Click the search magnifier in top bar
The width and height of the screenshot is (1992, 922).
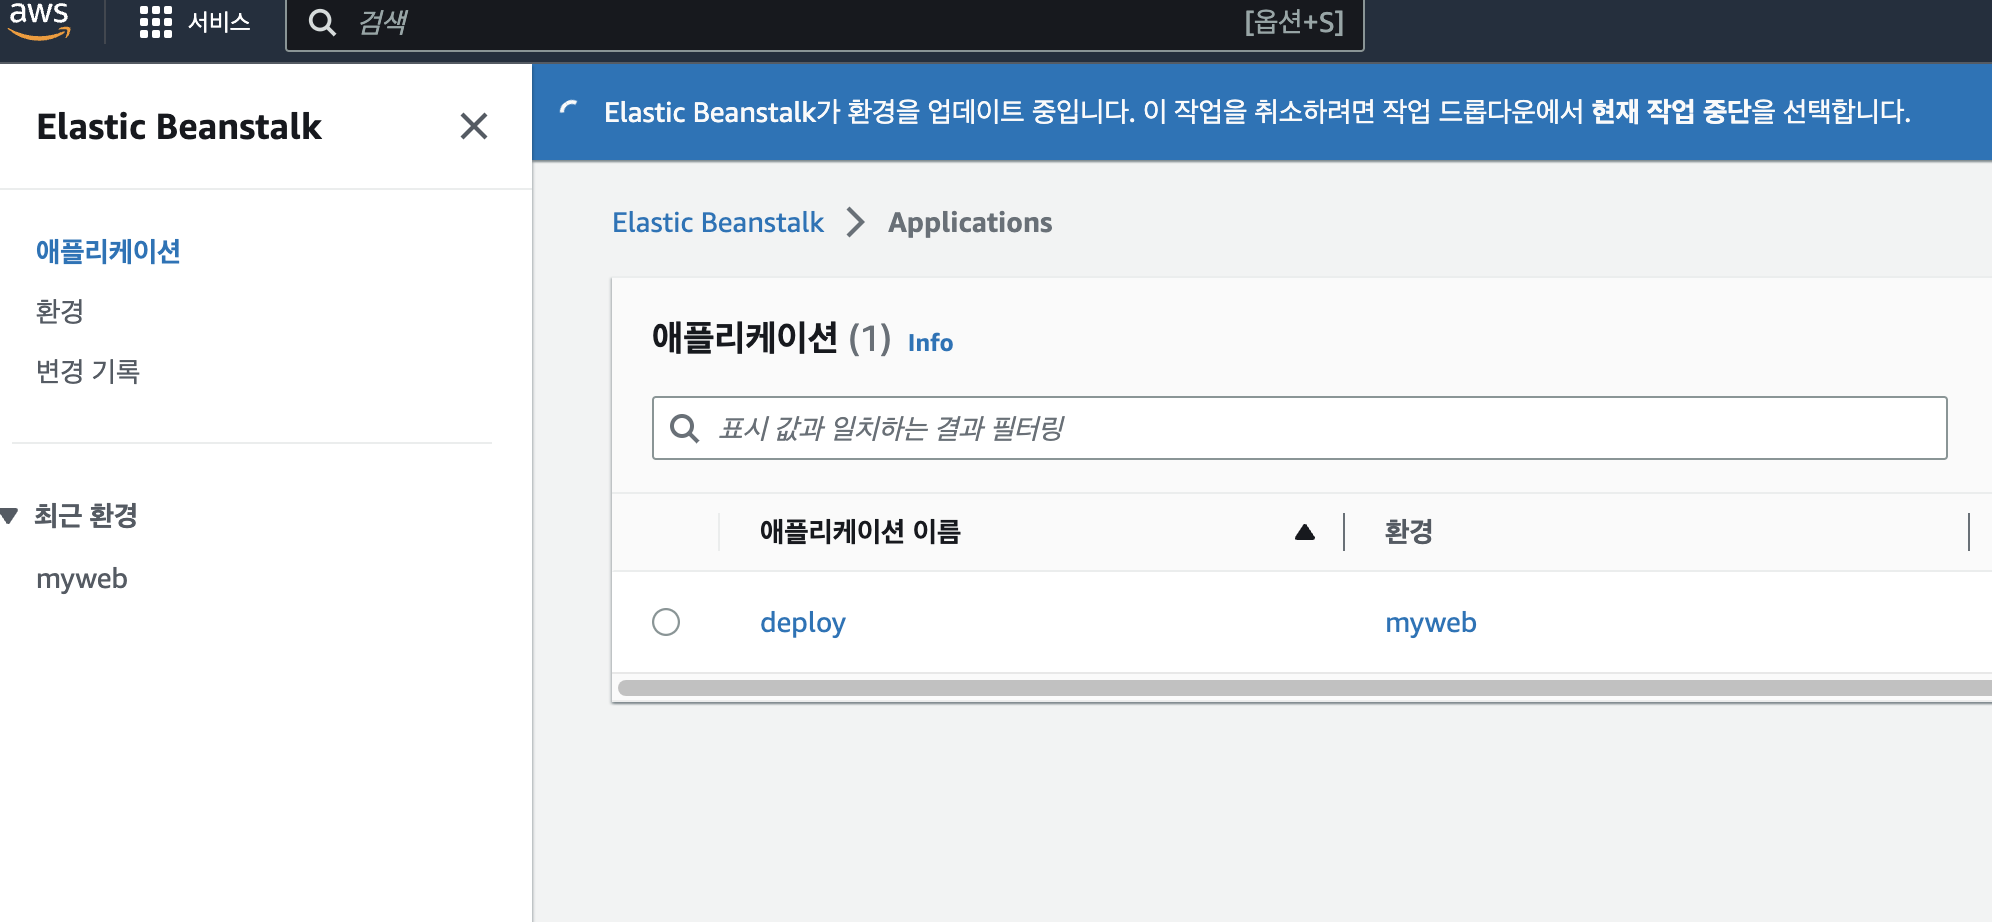pyautogui.click(x=322, y=22)
